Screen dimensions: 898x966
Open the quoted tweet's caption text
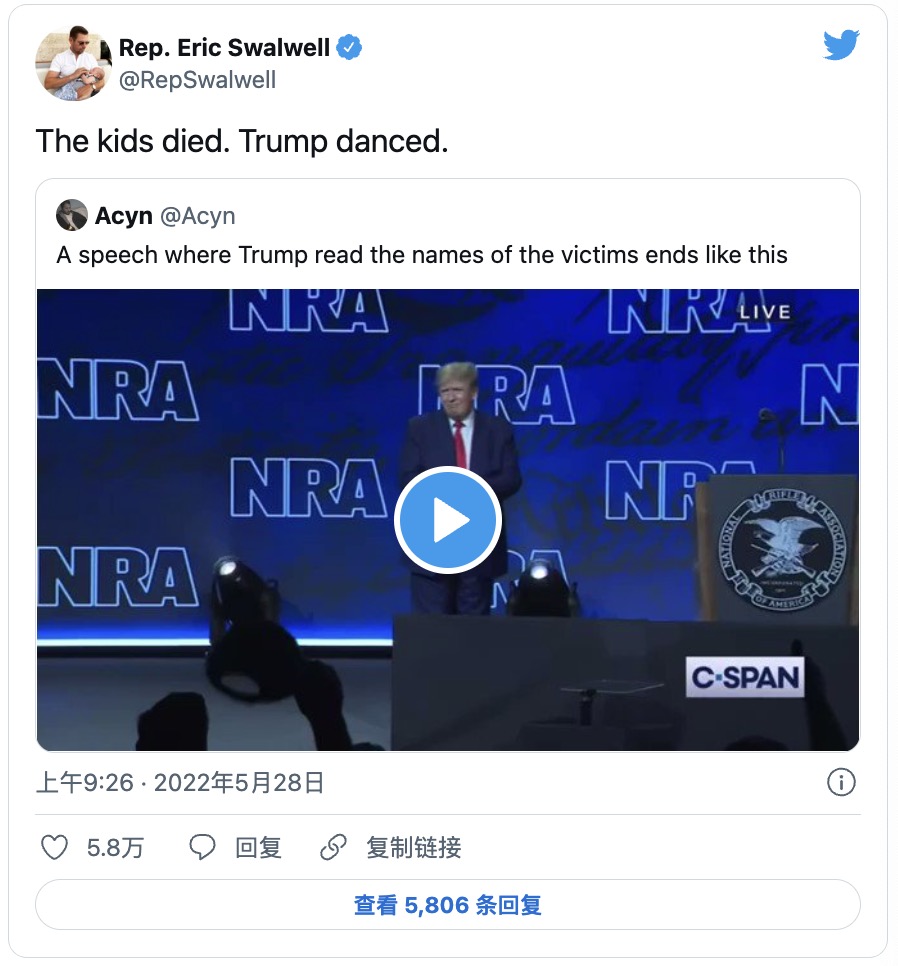pyautogui.click(x=421, y=255)
